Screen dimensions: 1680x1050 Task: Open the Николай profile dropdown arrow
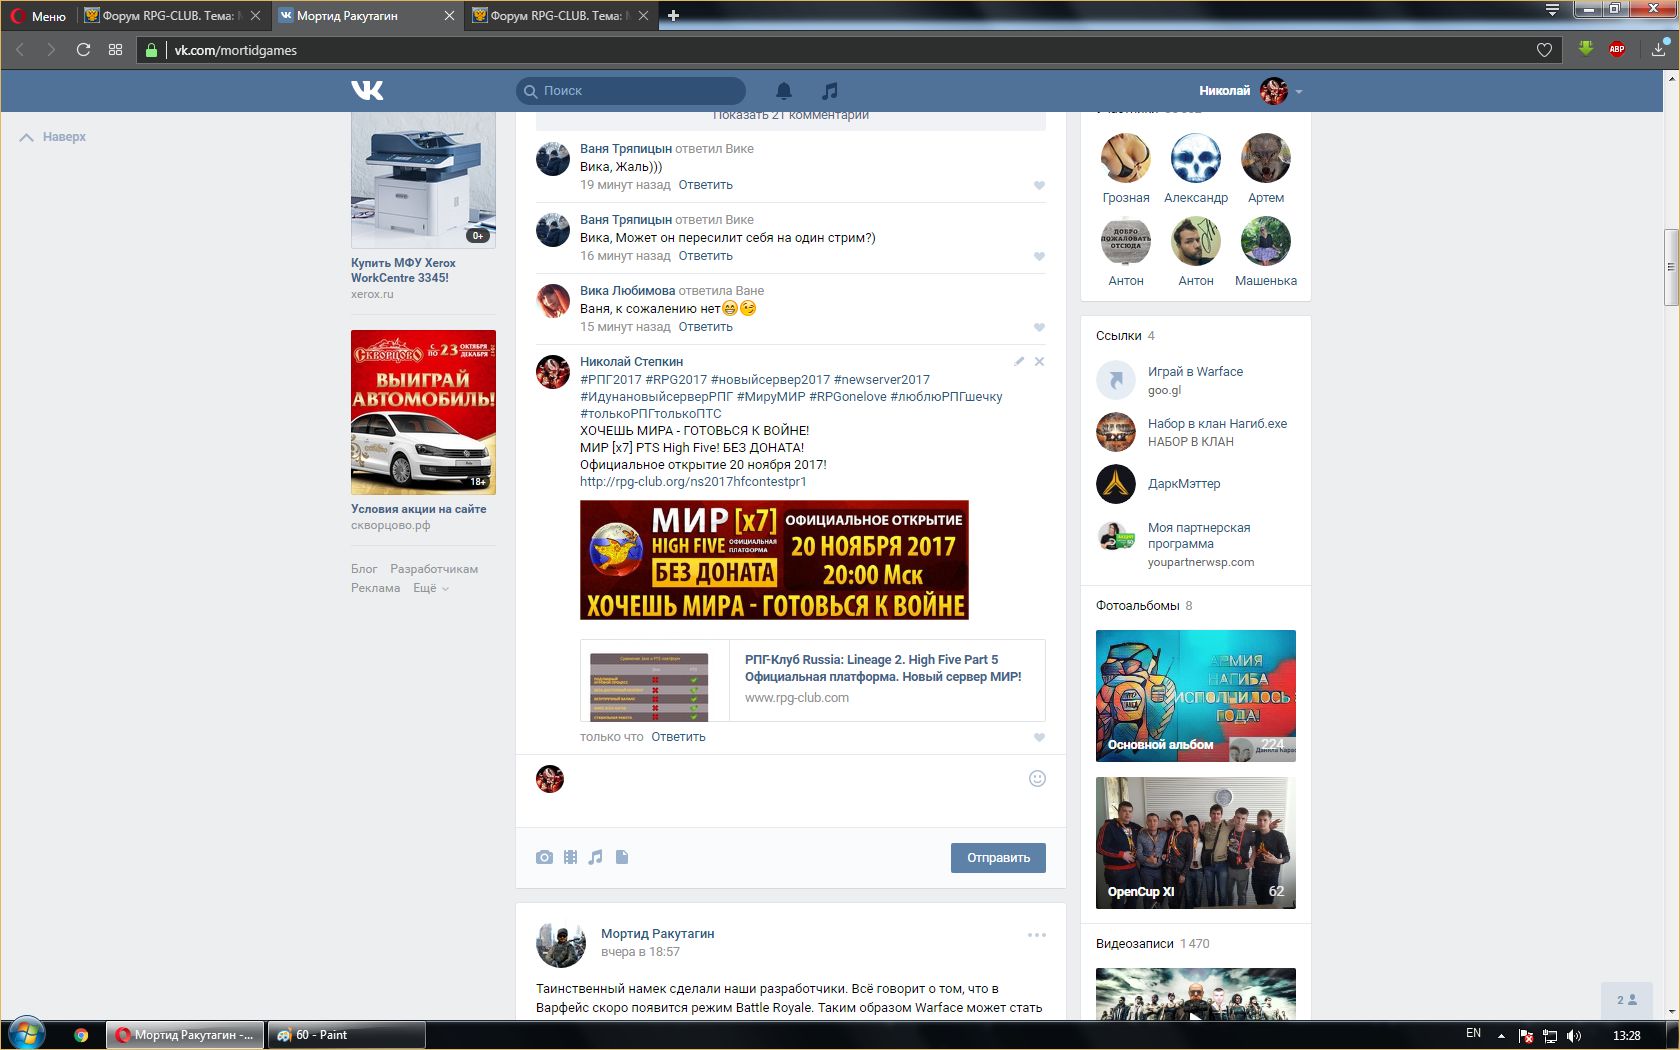(1299, 91)
